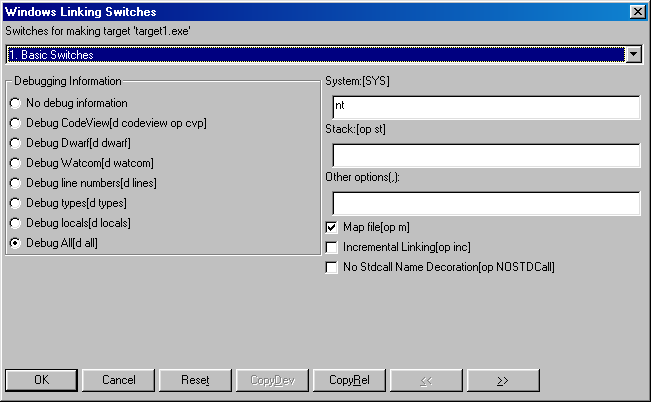
Task: Choose Debug CodeView option
Action: 15,123
